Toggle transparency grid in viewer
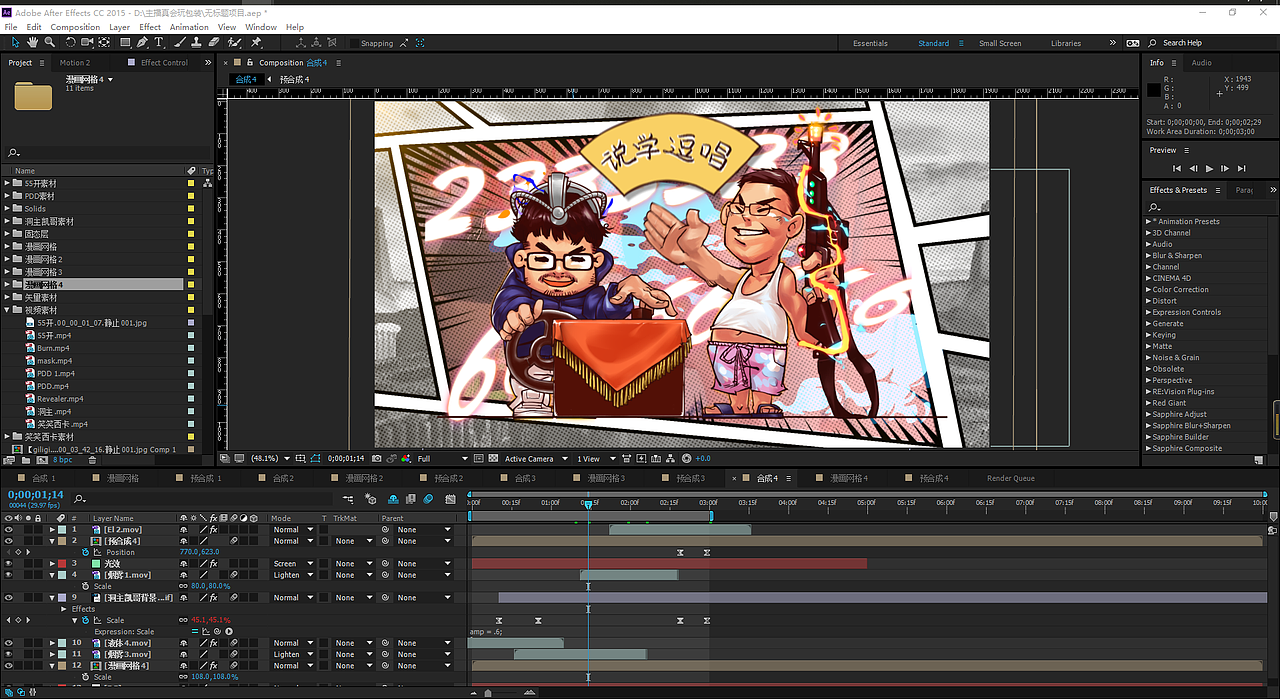The image size is (1280, 699). pyautogui.click(x=493, y=459)
